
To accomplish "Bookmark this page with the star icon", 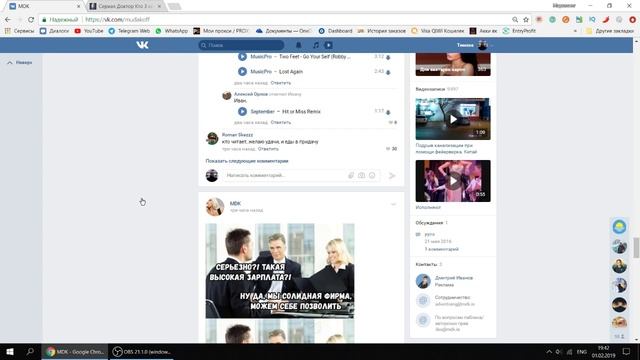I will (526, 20).
